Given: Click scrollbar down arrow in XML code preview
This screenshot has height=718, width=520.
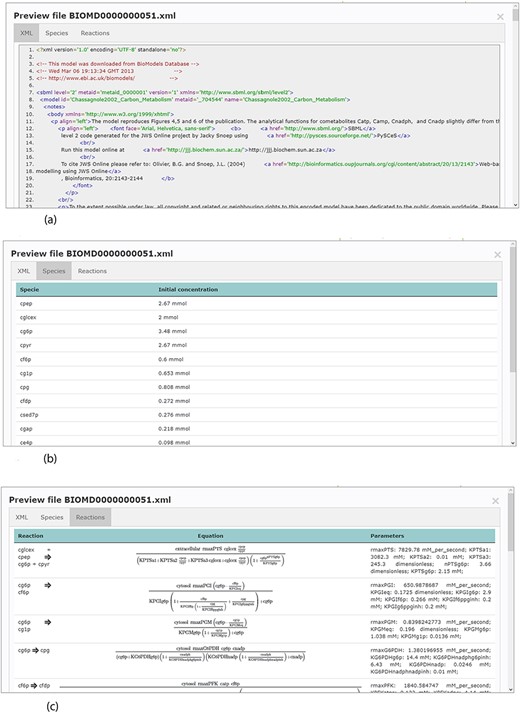Looking at the screenshot, I should tap(516, 205).
